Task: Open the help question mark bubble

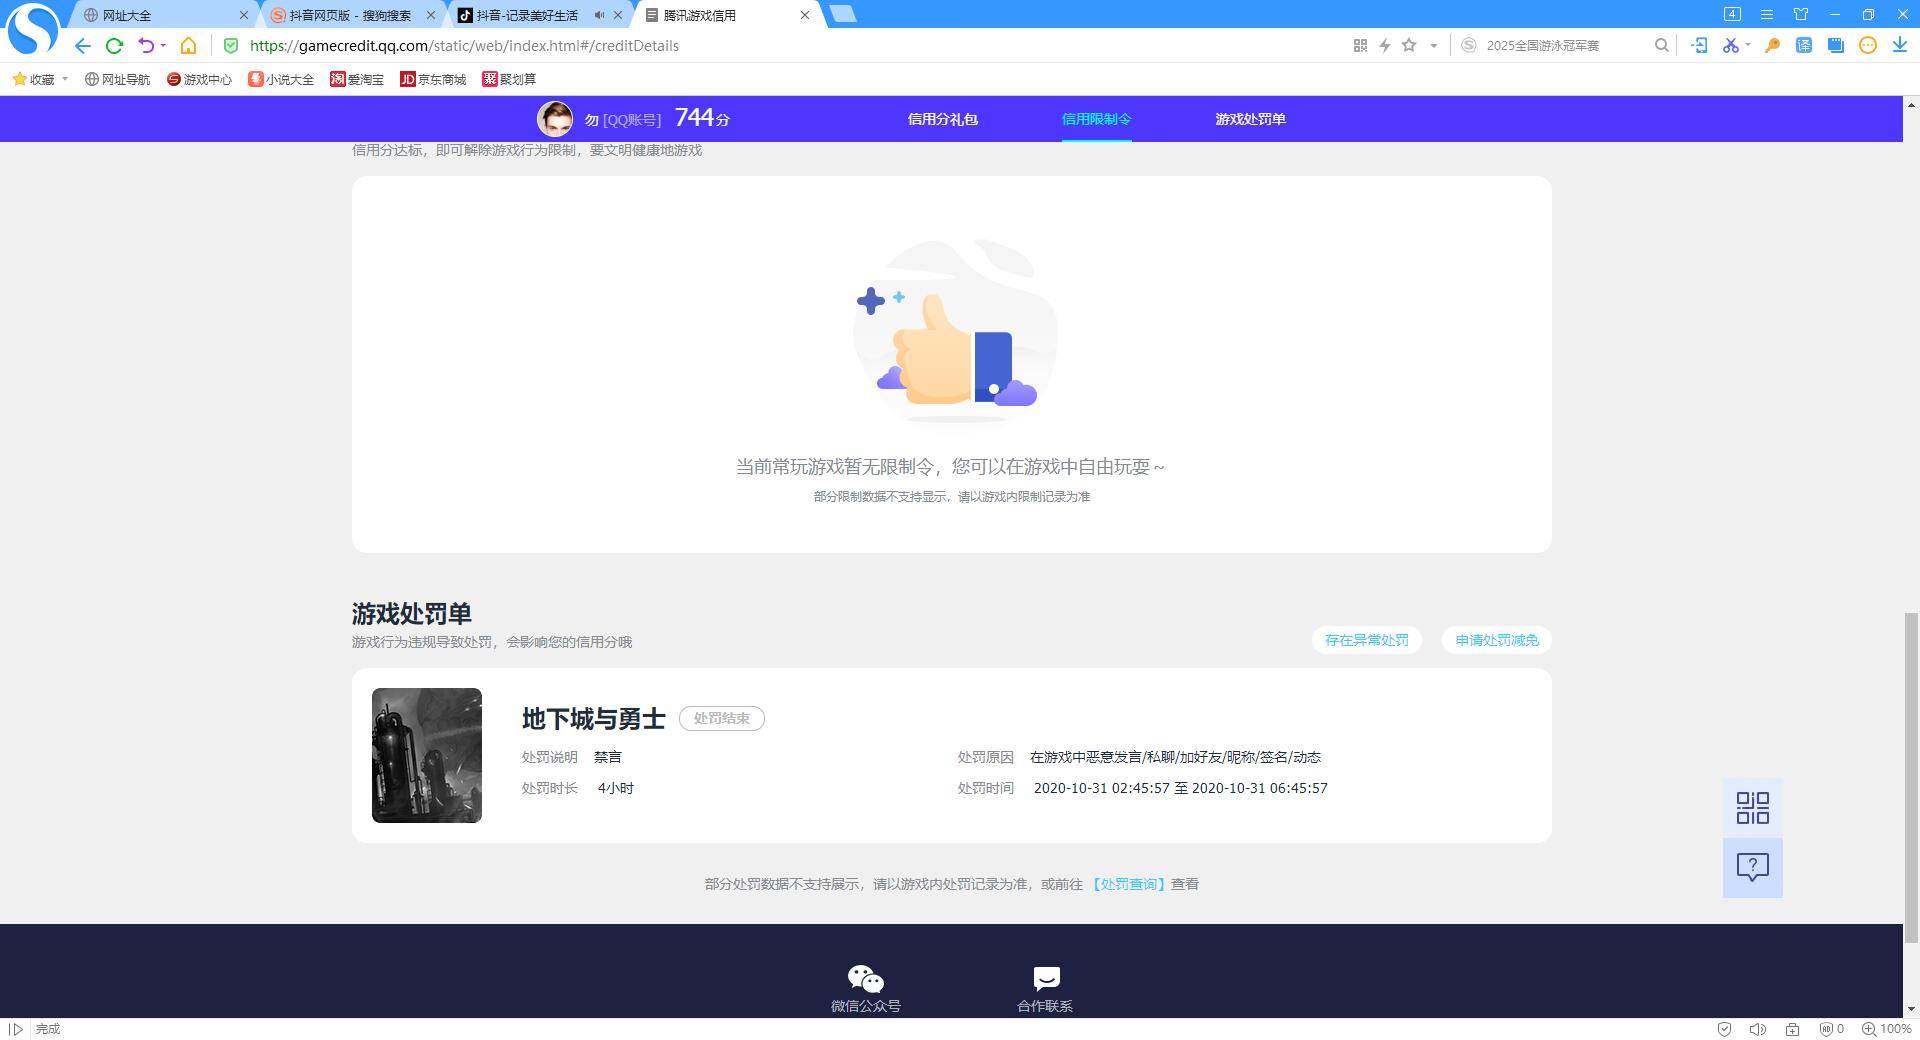Action: 1752,867
